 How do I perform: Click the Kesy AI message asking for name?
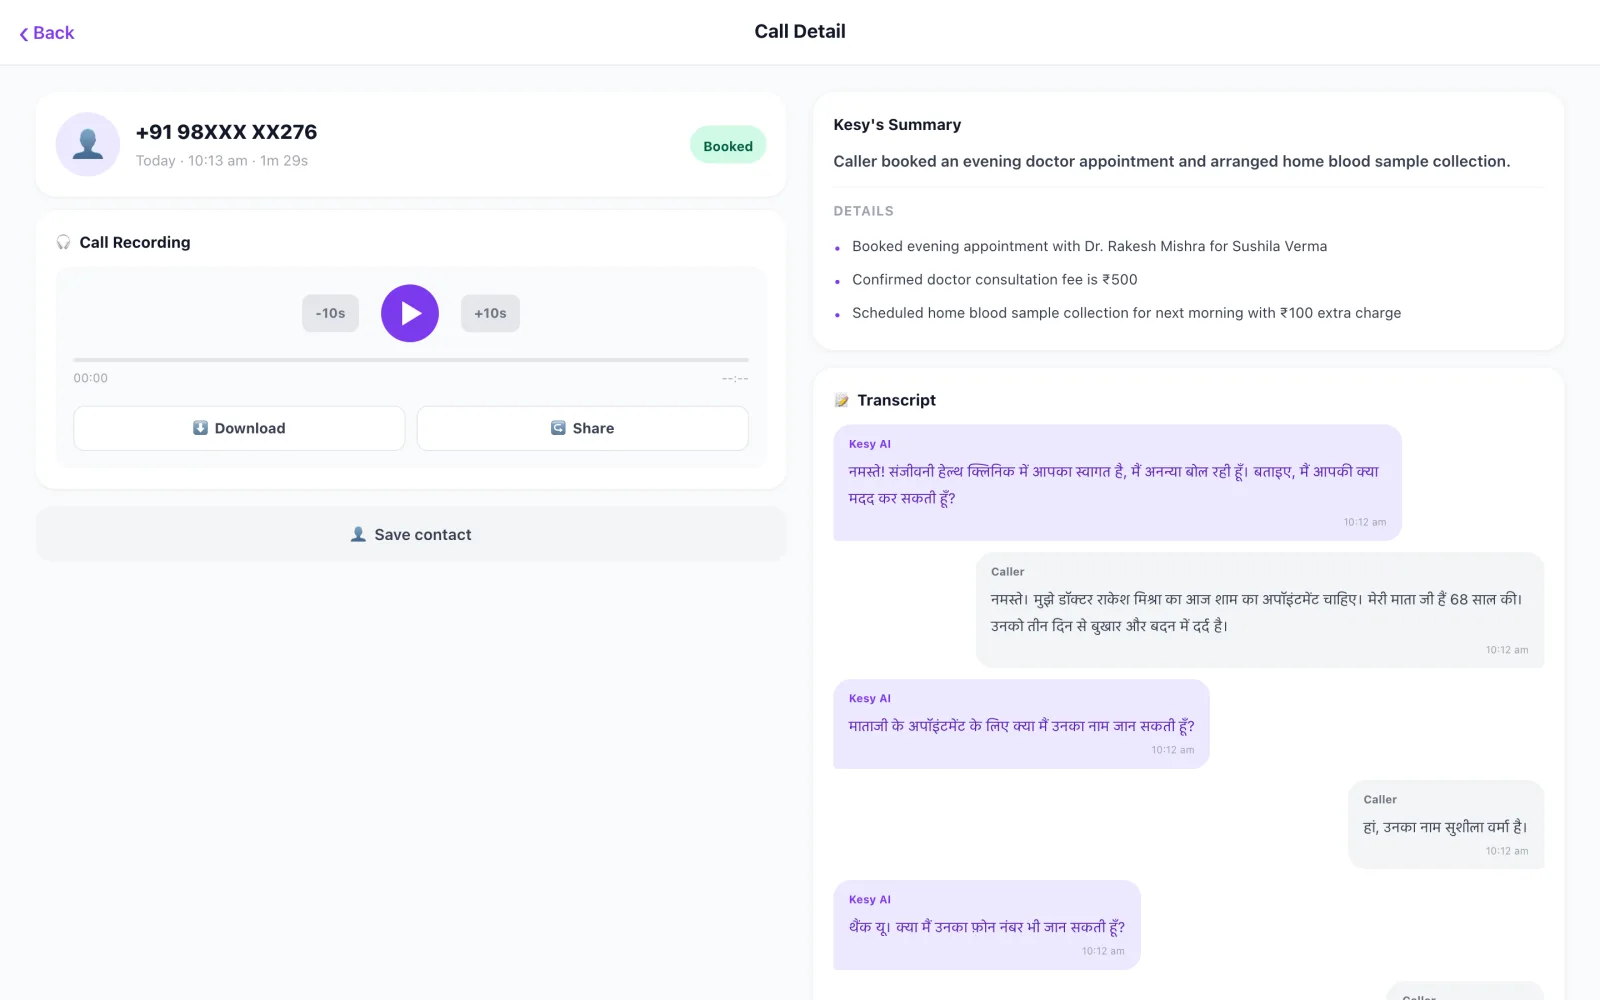click(x=1021, y=724)
